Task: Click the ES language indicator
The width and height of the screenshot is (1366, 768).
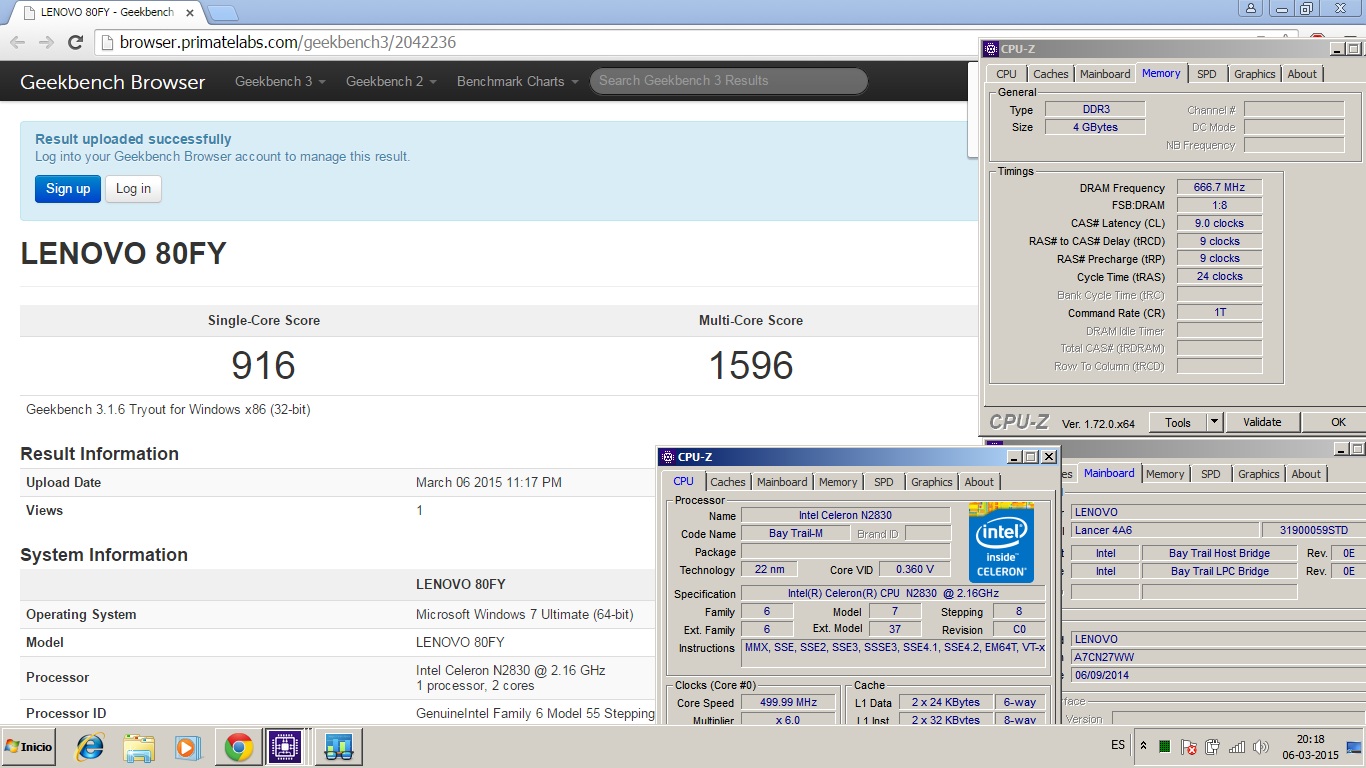Action: [x=1117, y=746]
